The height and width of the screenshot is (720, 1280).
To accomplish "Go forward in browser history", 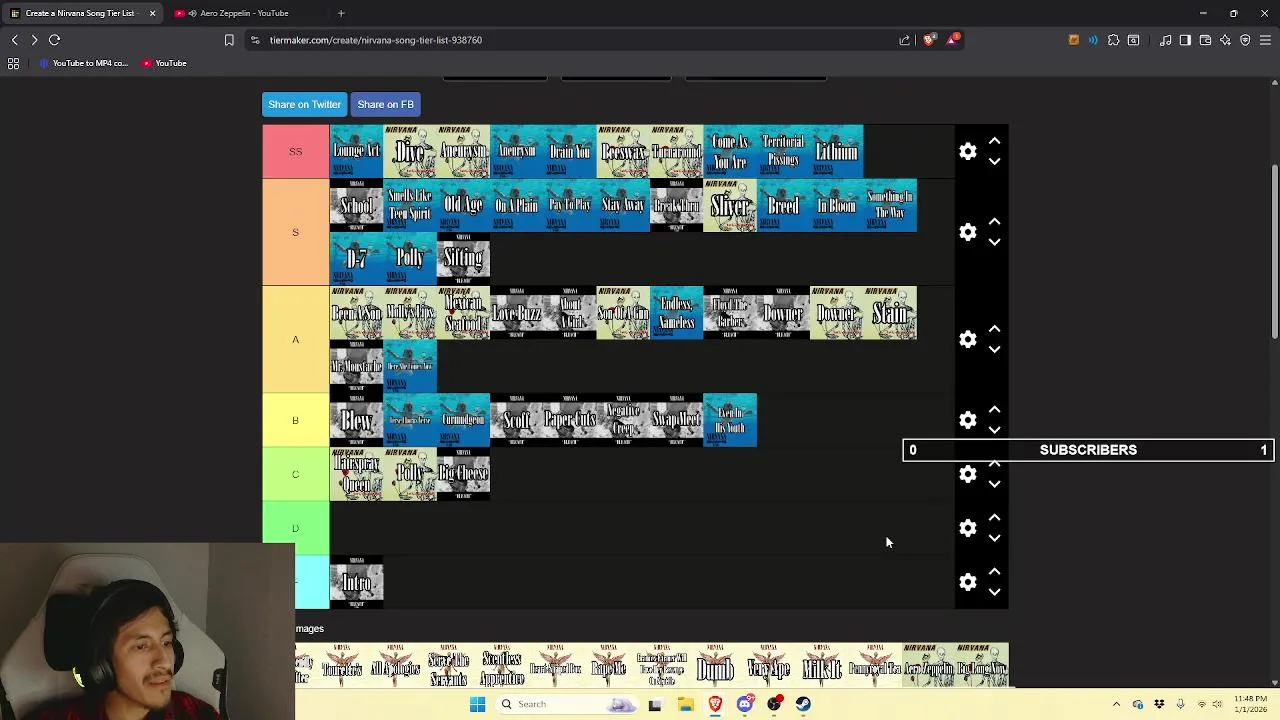I will (34, 40).
